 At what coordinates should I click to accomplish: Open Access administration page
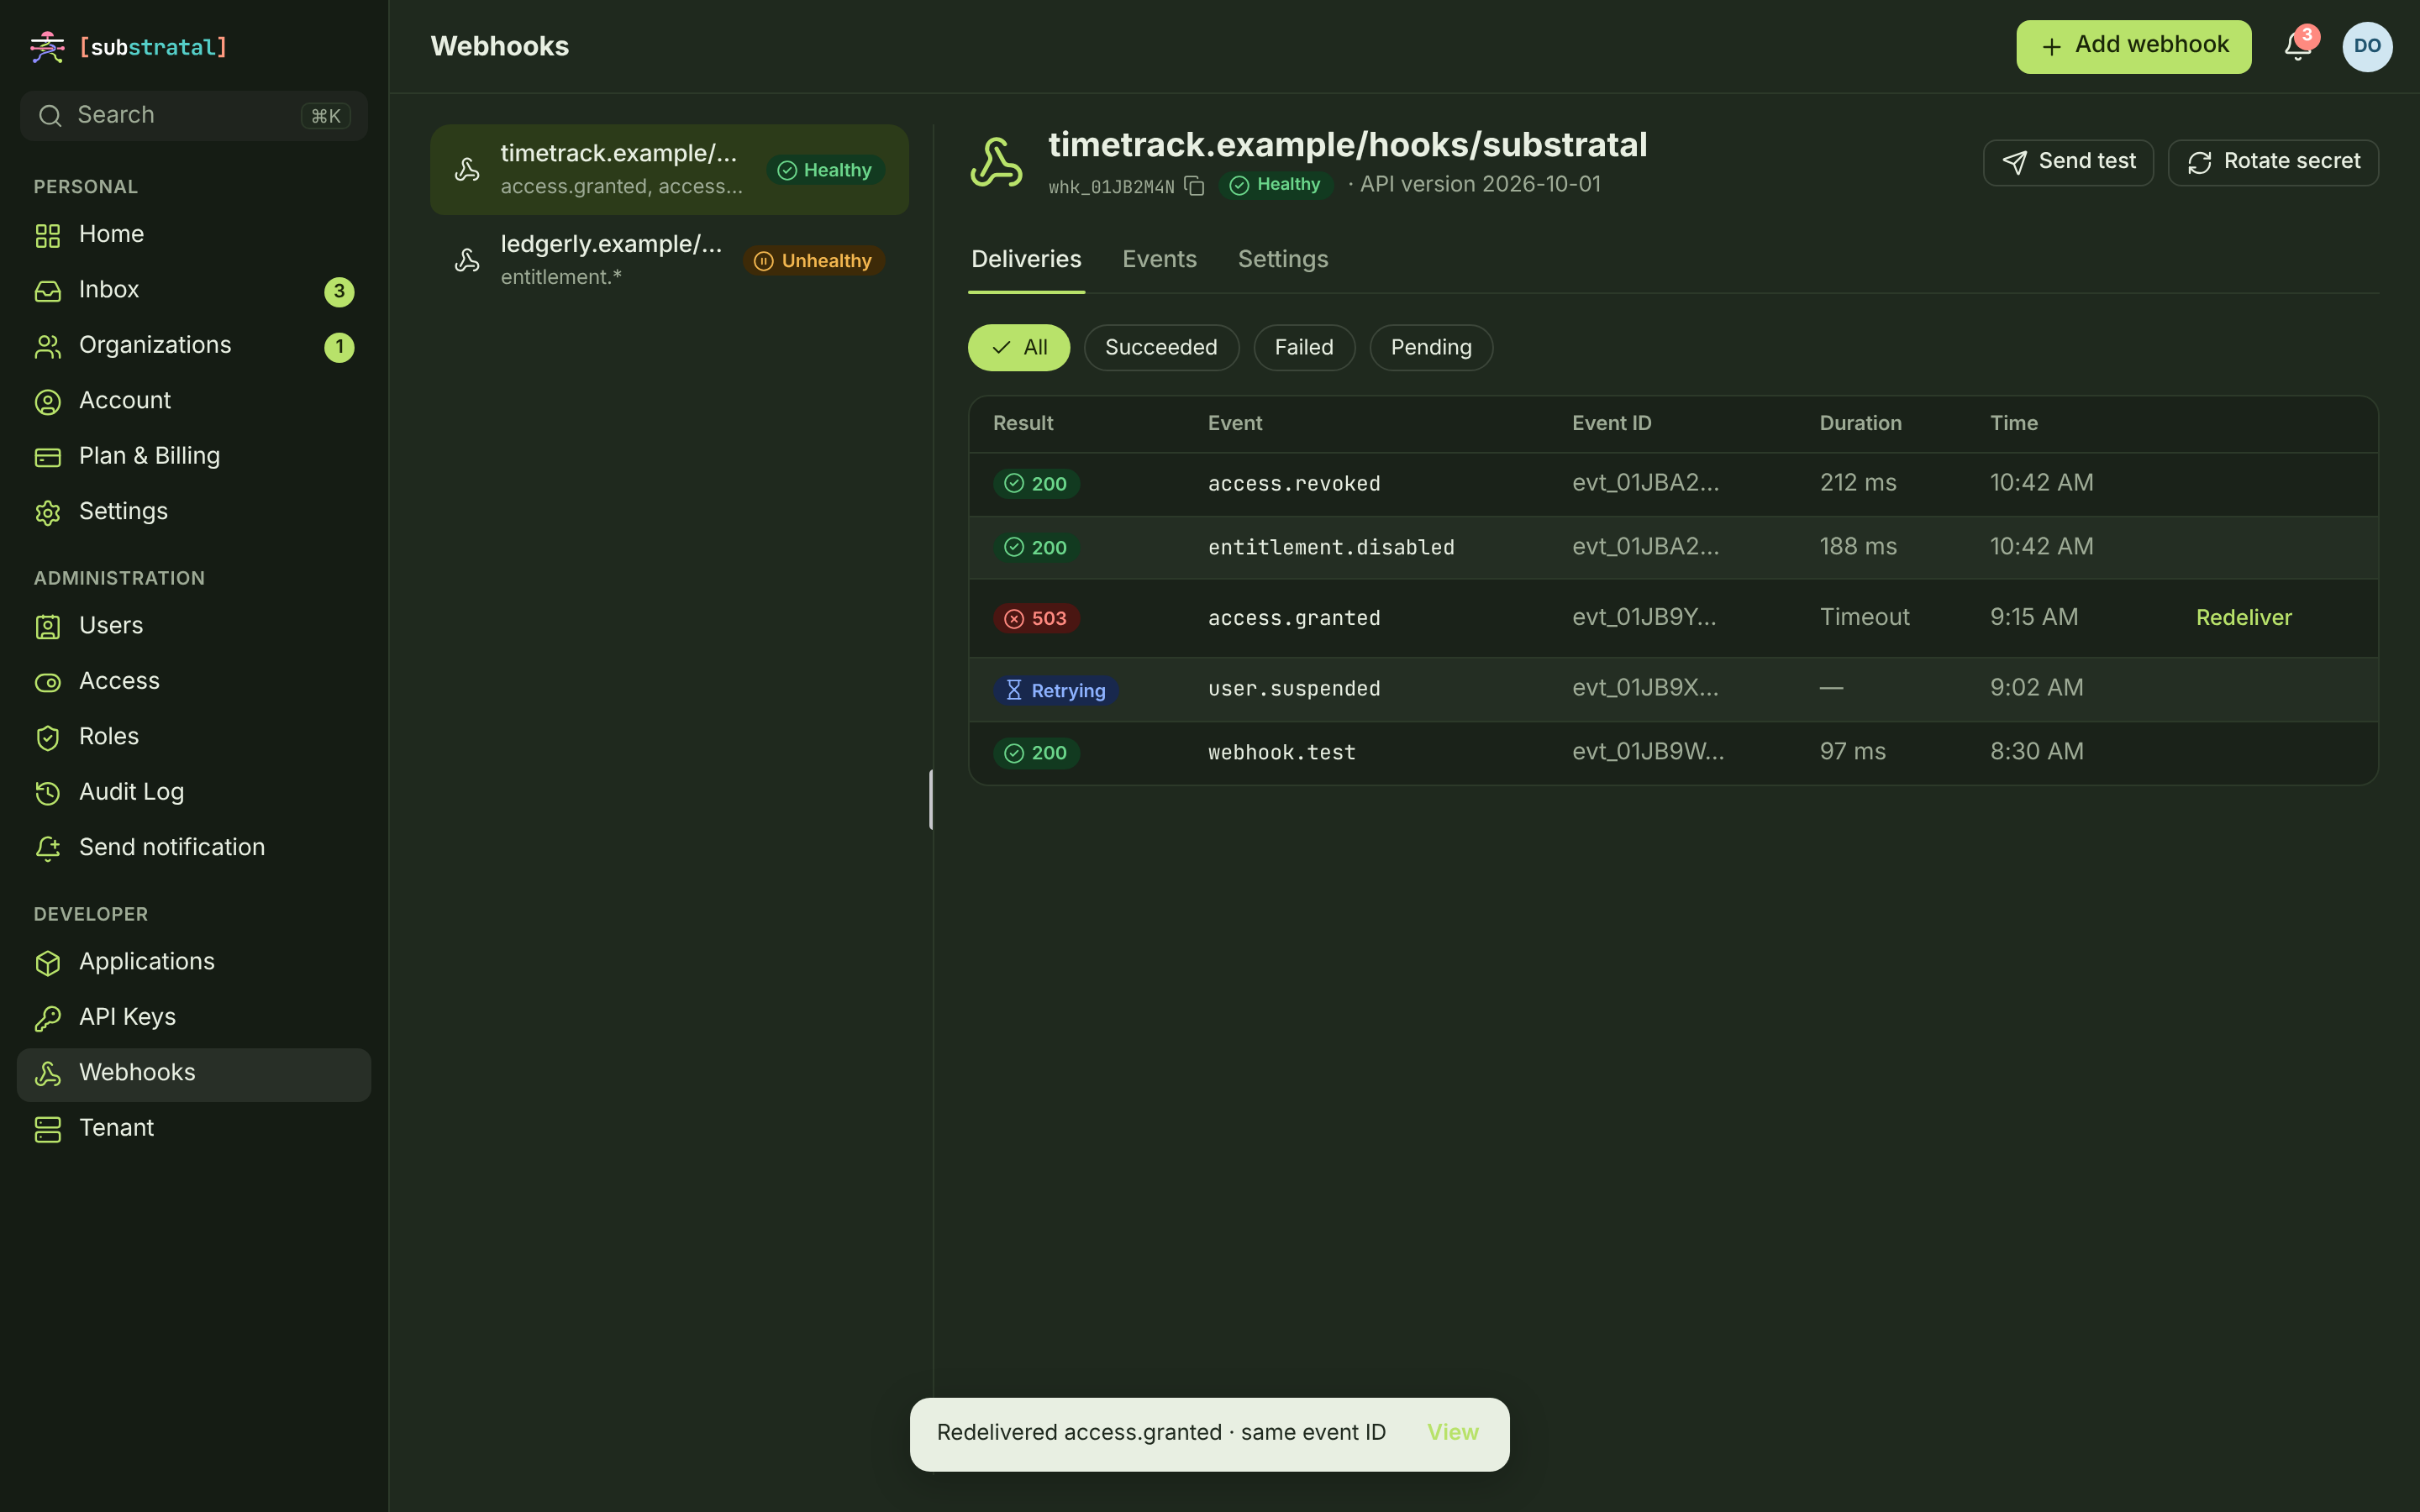(194, 681)
